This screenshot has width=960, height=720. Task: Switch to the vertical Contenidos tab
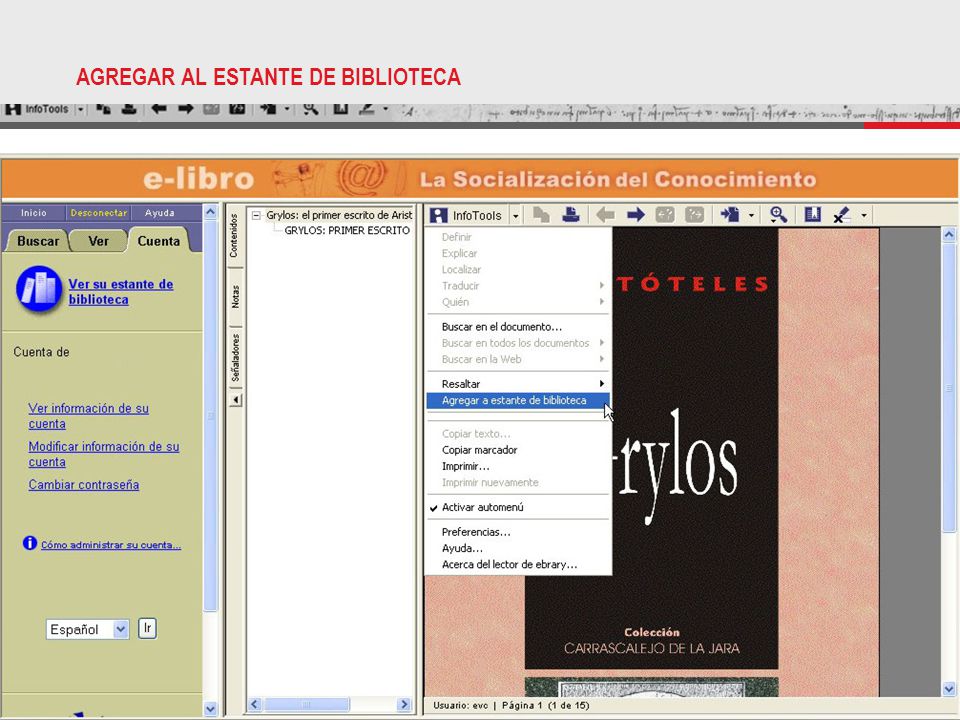(234, 236)
